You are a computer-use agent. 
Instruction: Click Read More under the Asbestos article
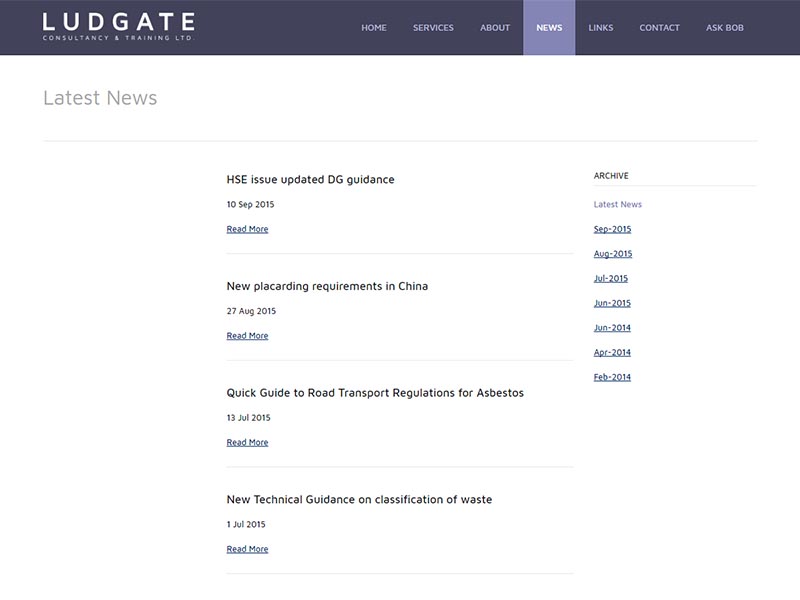(x=247, y=442)
